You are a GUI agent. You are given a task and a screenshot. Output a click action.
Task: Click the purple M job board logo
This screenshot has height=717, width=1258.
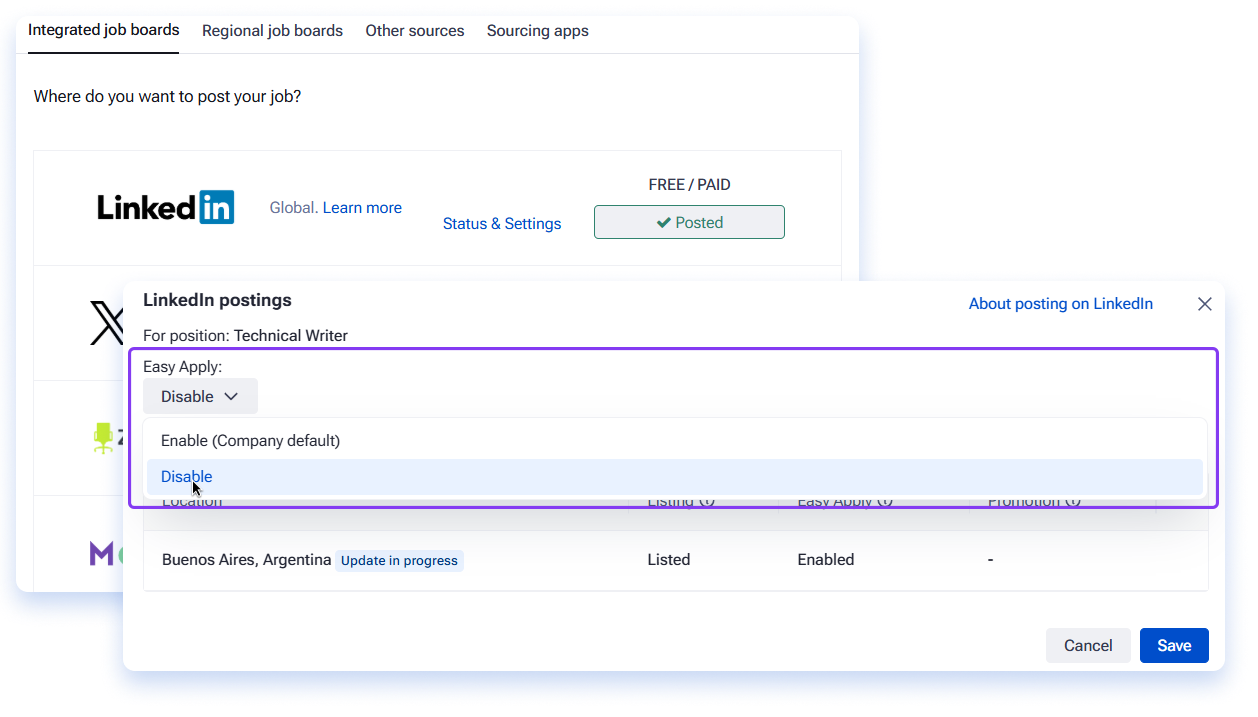[x=102, y=553]
